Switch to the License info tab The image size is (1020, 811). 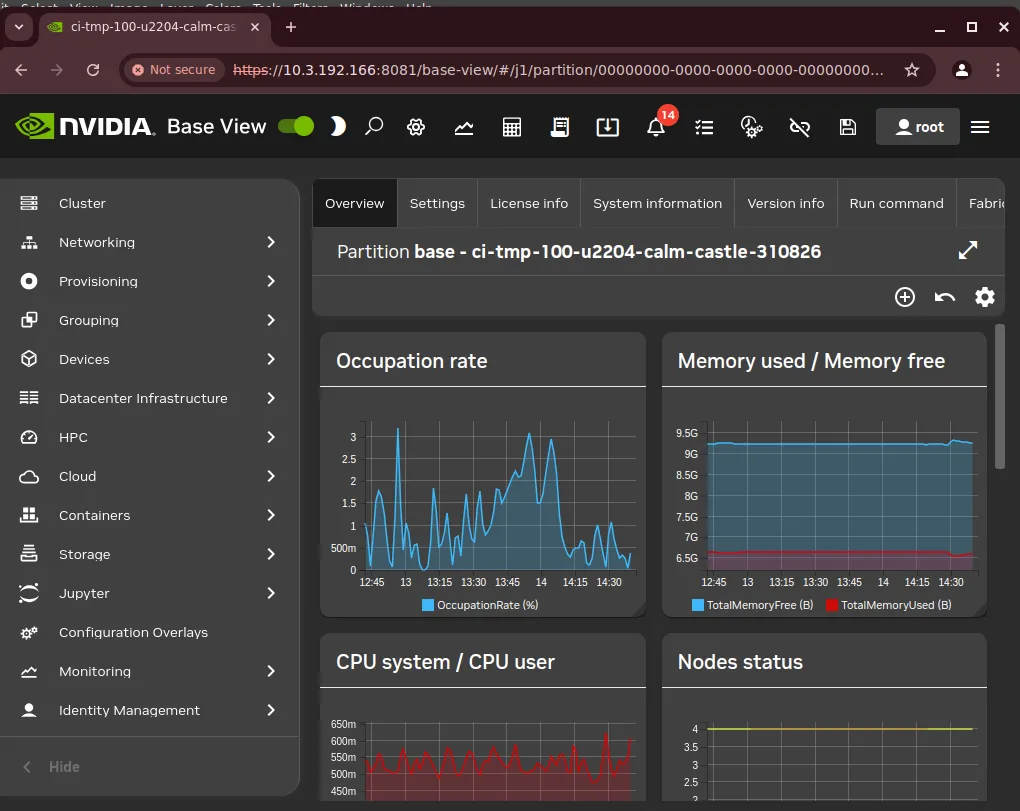pyautogui.click(x=529, y=203)
